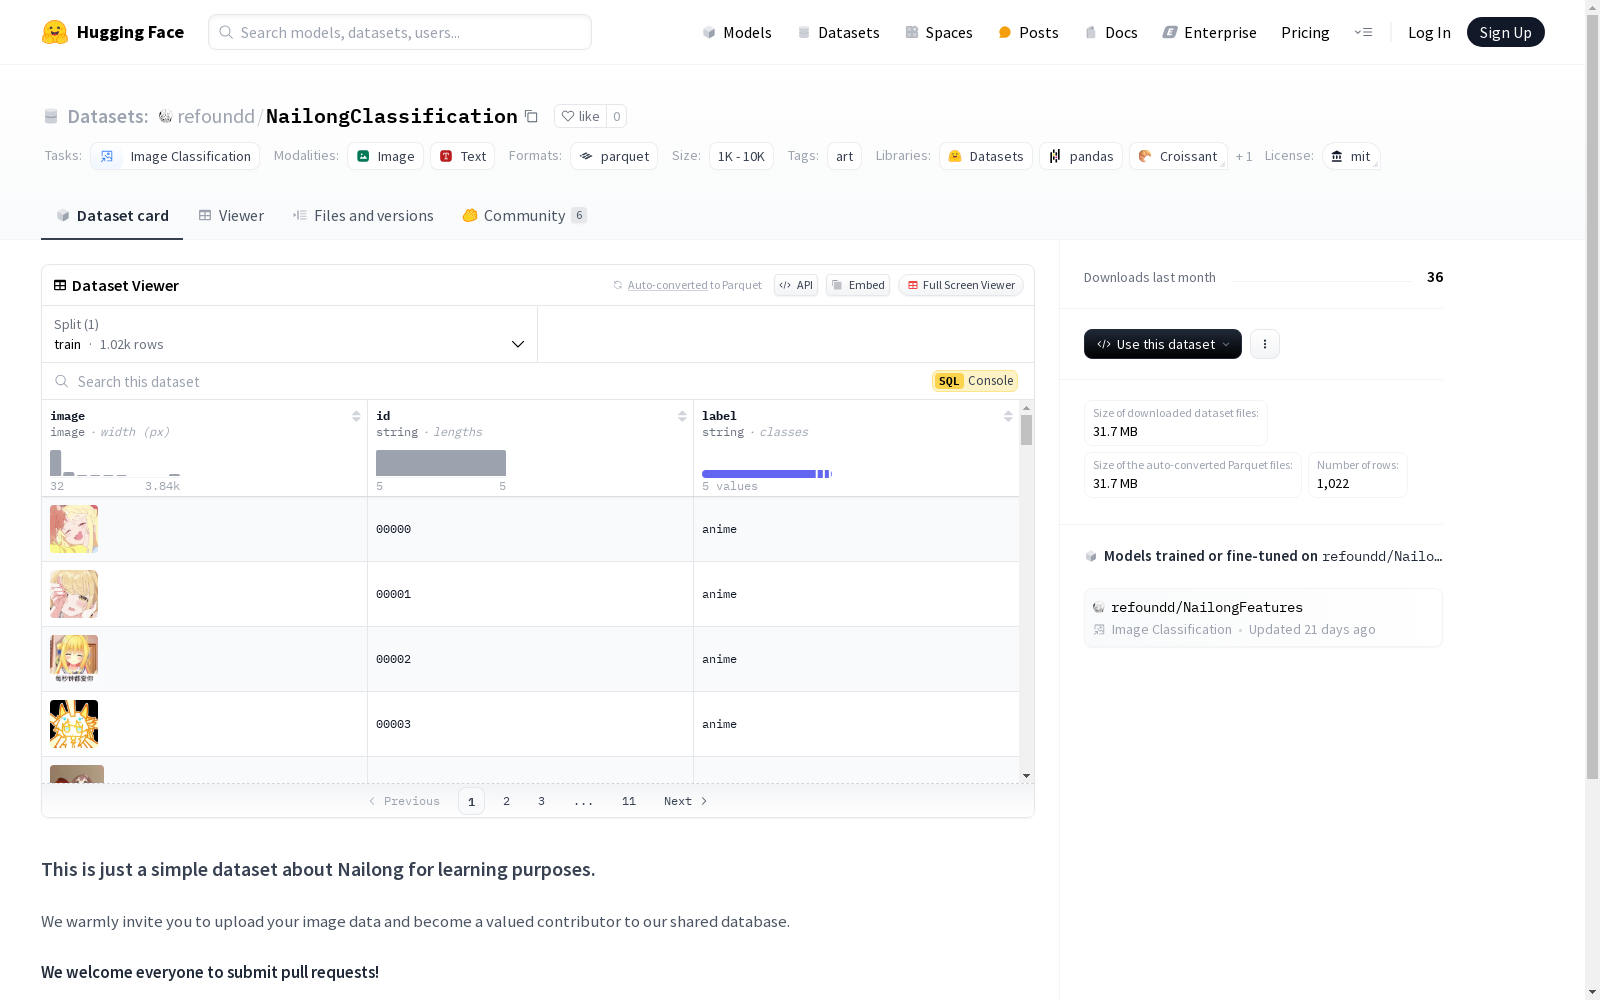Open image thumbnail in row 00003
The height and width of the screenshot is (1000, 1600).
tap(74, 724)
